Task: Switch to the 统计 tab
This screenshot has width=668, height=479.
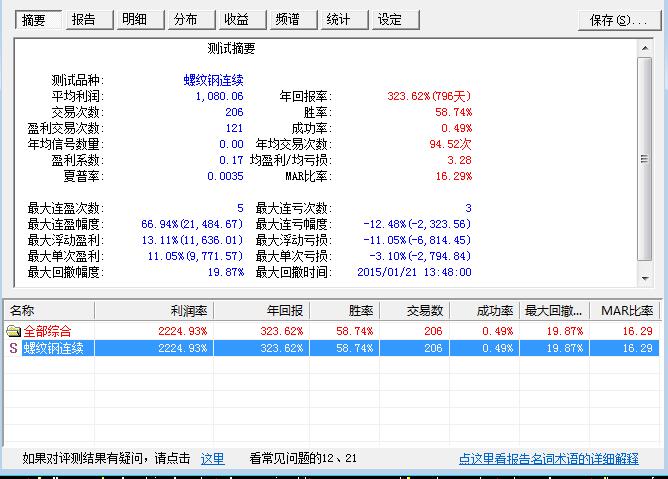Action: pyautogui.click(x=339, y=19)
